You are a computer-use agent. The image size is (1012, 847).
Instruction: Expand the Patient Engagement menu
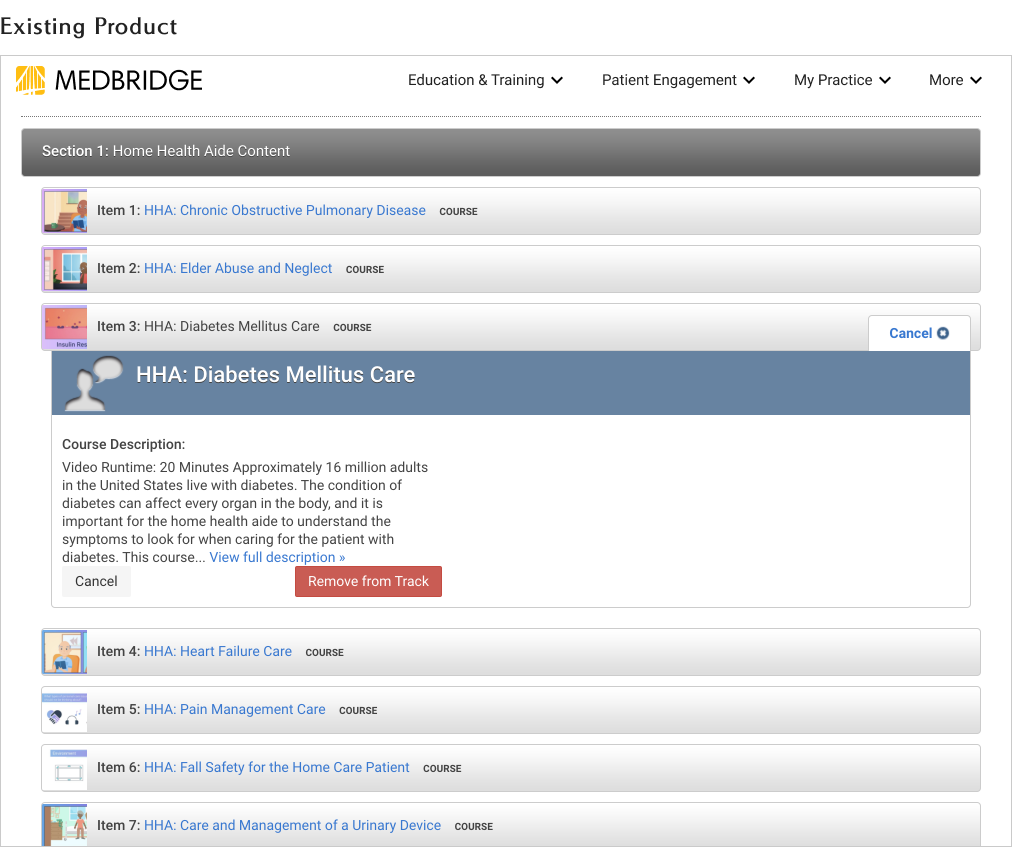[x=678, y=80]
